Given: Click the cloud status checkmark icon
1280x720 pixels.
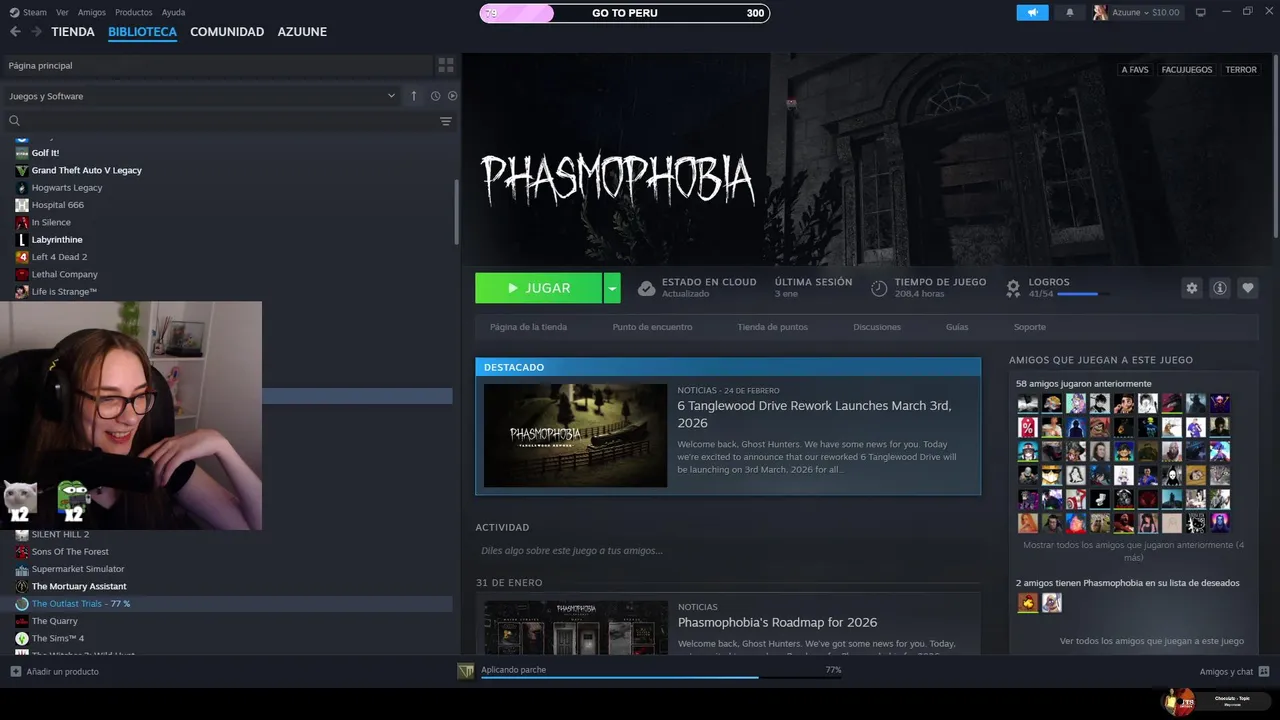Looking at the screenshot, I should click(x=647, y=288).
